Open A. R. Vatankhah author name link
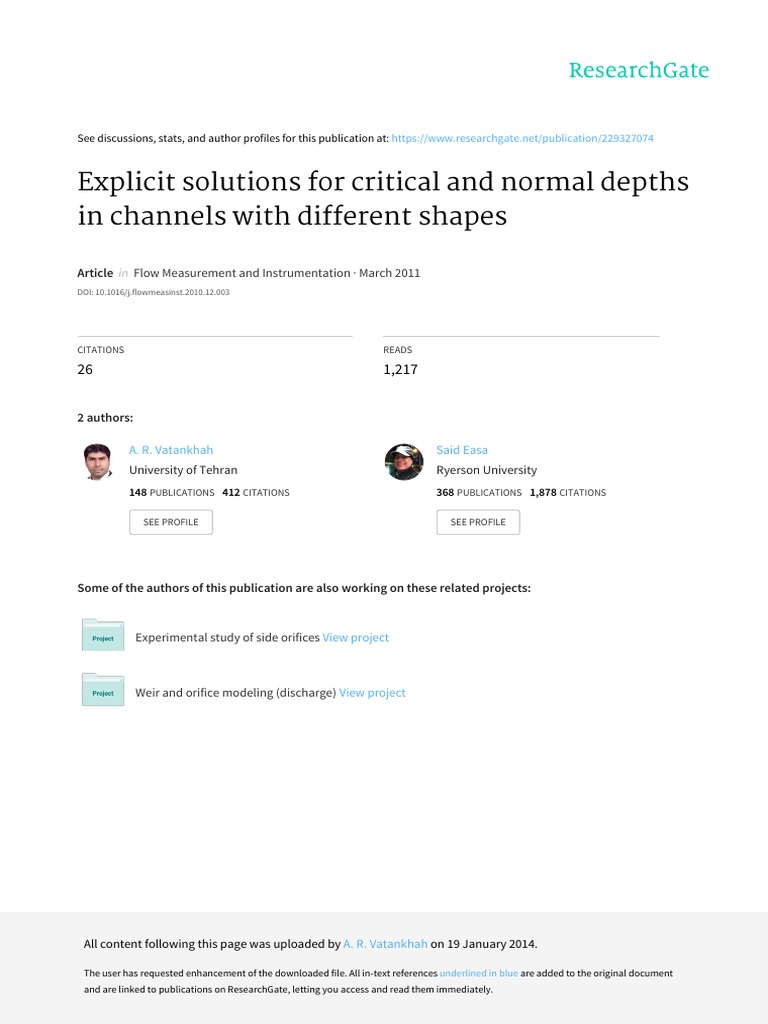 171,450
